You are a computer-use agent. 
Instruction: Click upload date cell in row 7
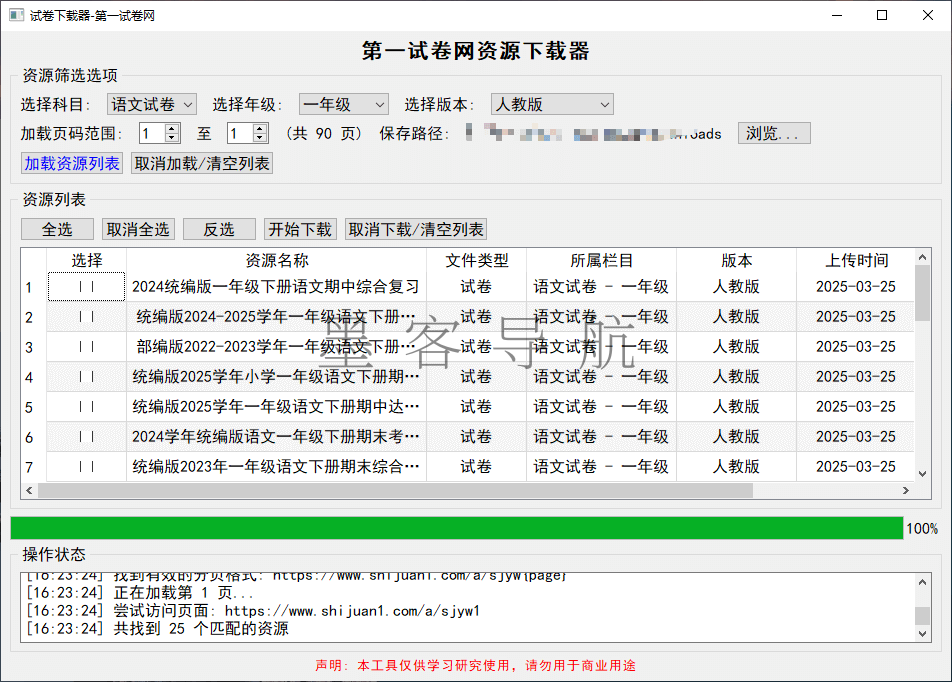coord(855,466)
